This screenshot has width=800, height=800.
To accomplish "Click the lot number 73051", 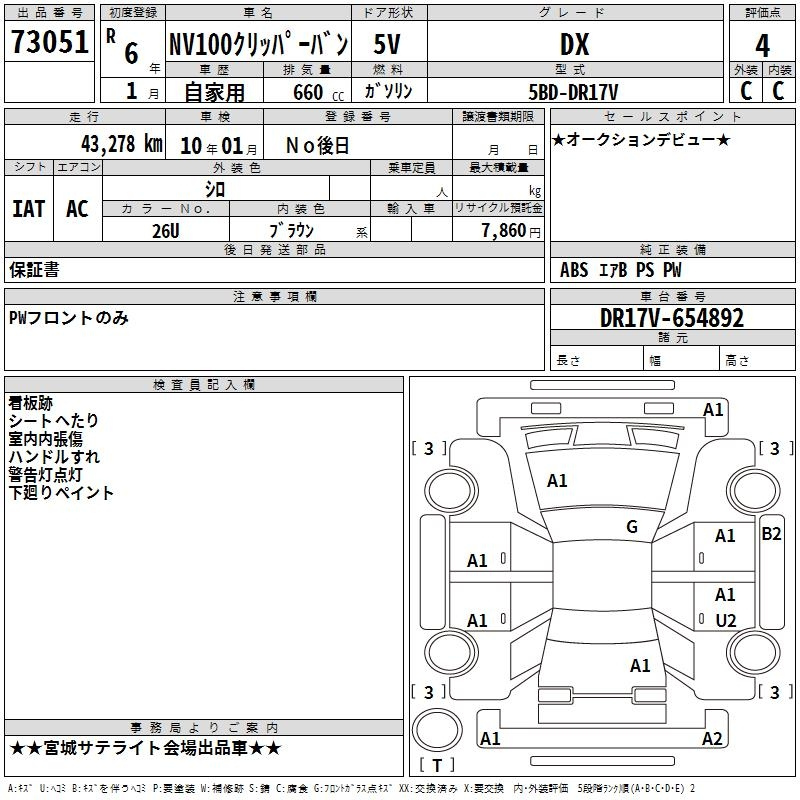I will coord(49,41).
